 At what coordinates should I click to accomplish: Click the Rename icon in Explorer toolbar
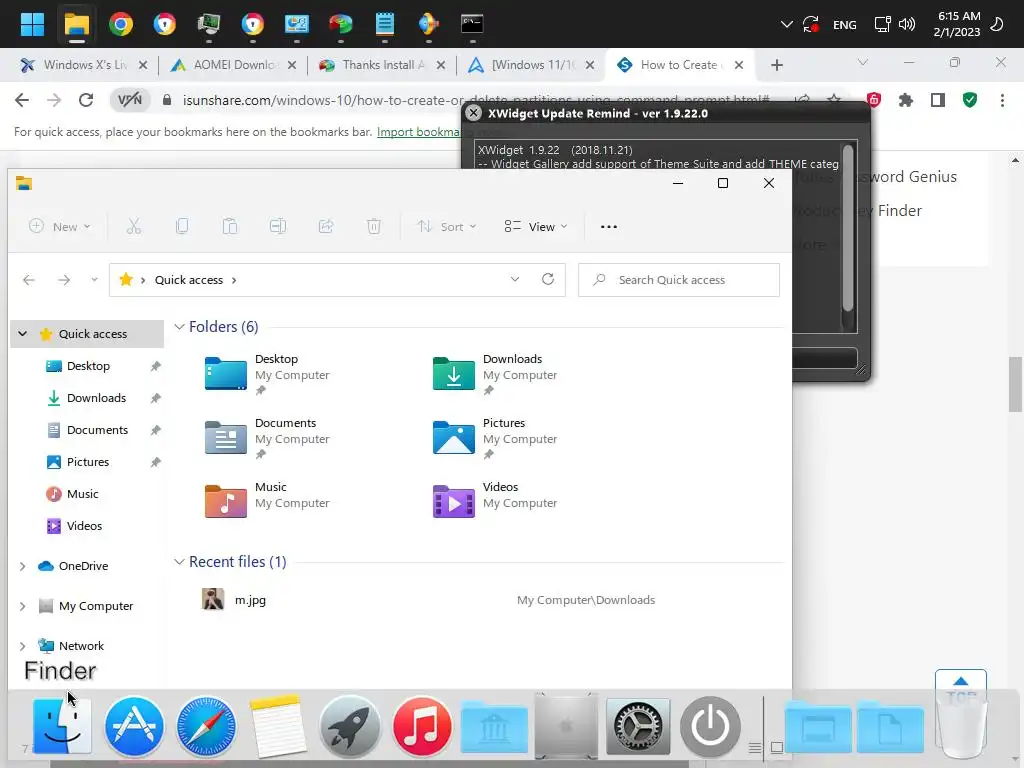278,227
